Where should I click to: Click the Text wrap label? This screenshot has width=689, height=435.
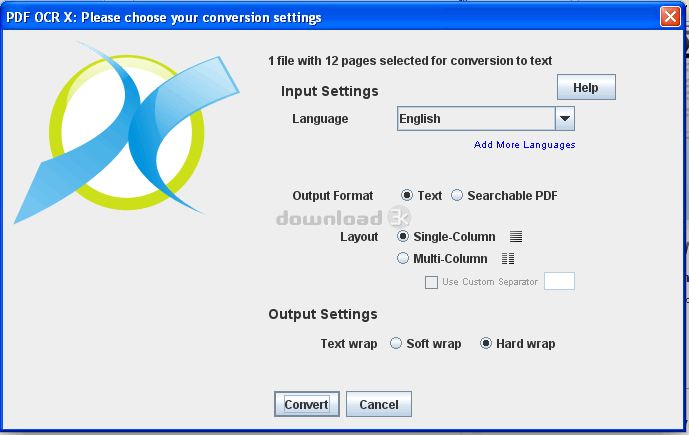click(x=348, y=344)
